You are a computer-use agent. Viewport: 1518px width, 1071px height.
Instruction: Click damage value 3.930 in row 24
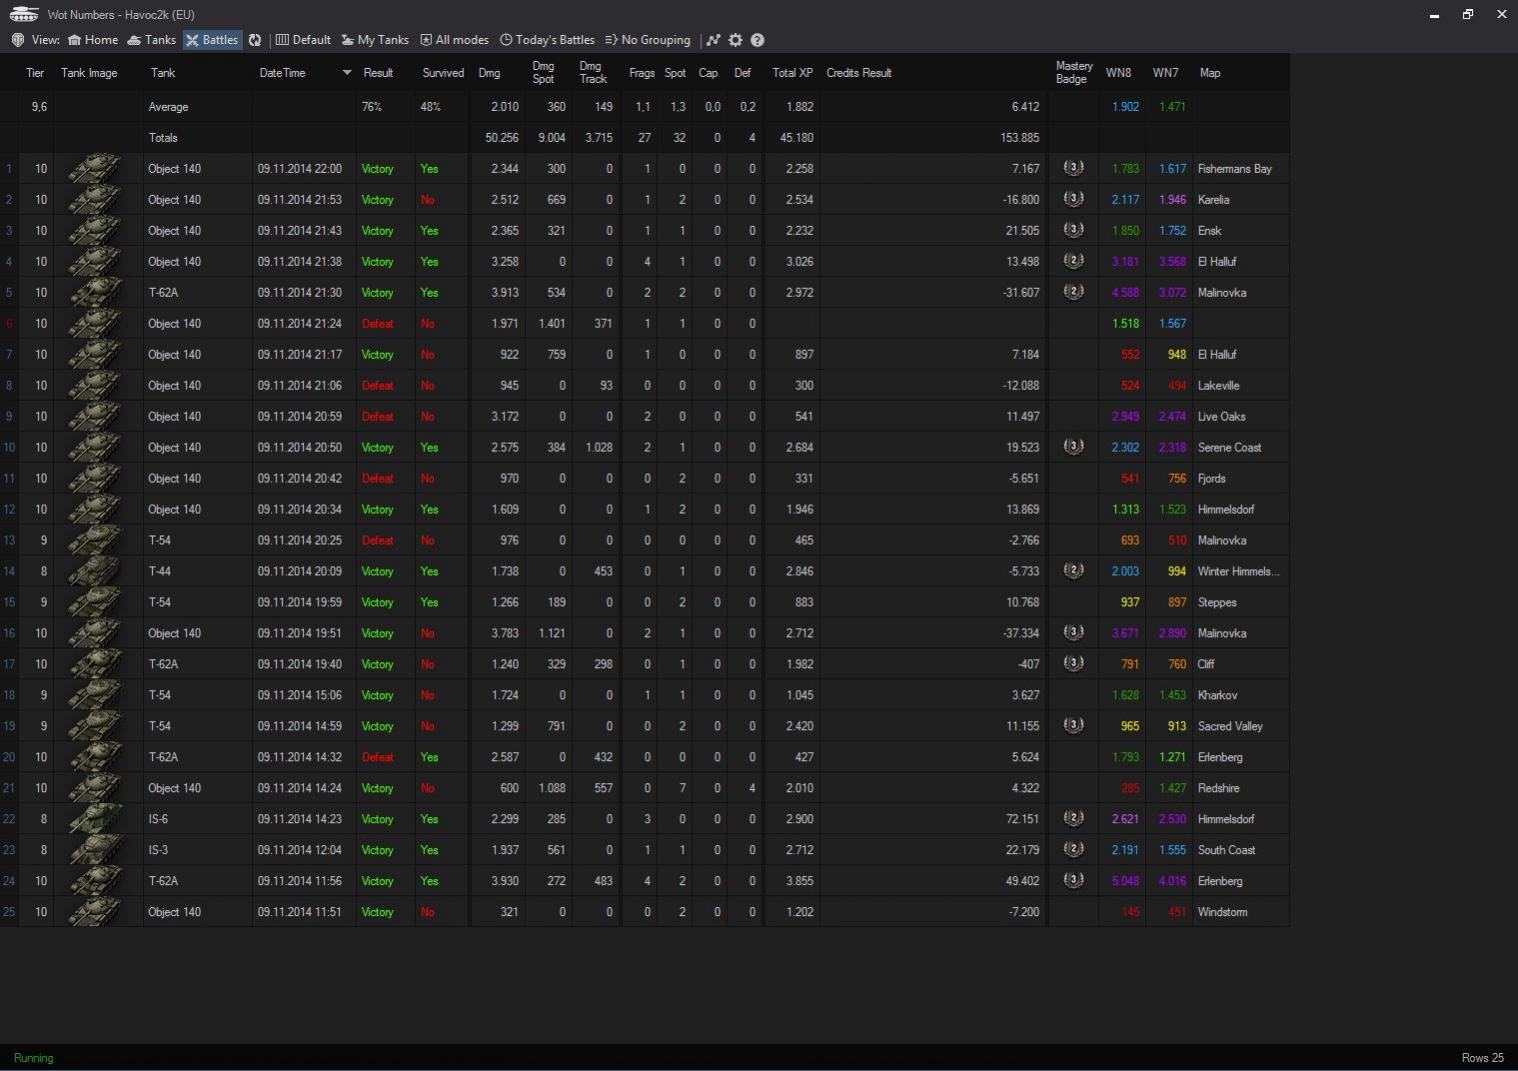[x=504, y=881]
